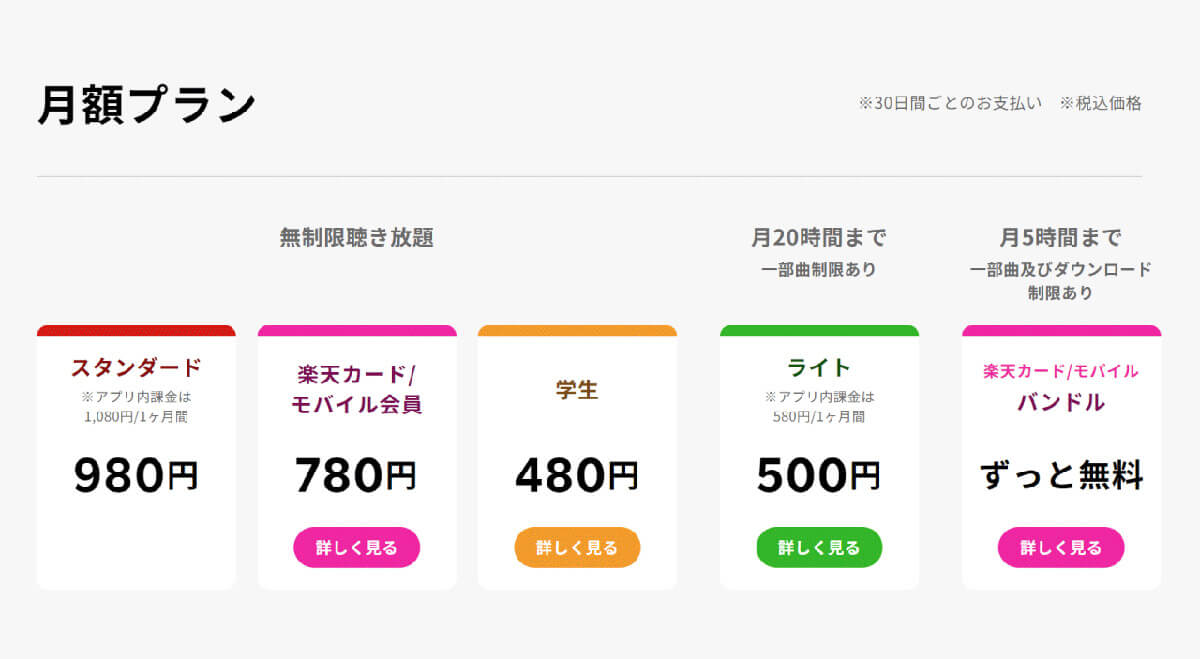1200x659 pixels.
Task: Click the ※30日間ごとのお支払い note
Action: click(x=950, y=103)
